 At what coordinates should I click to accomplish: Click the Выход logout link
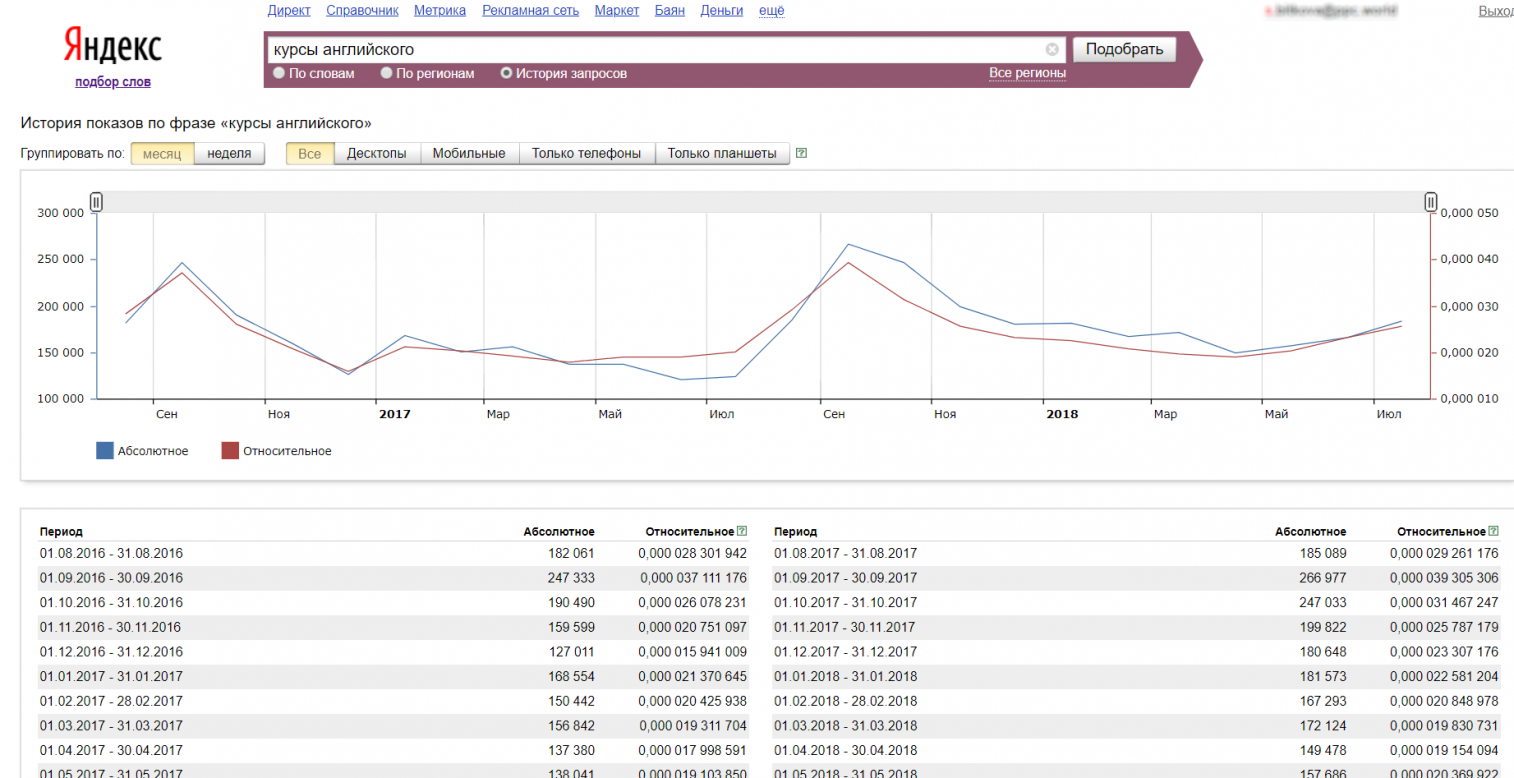[1496, 11]
